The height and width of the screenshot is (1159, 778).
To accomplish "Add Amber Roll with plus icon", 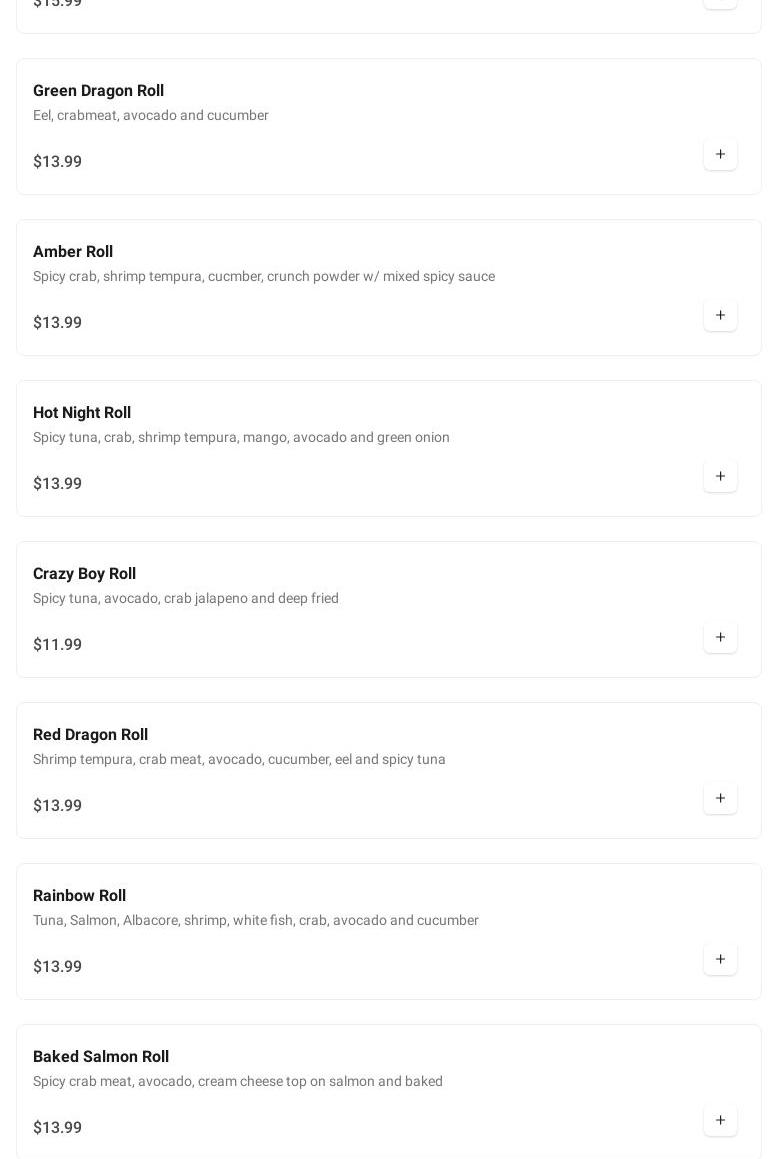I will pyautogui.click(x=720, y=316).
